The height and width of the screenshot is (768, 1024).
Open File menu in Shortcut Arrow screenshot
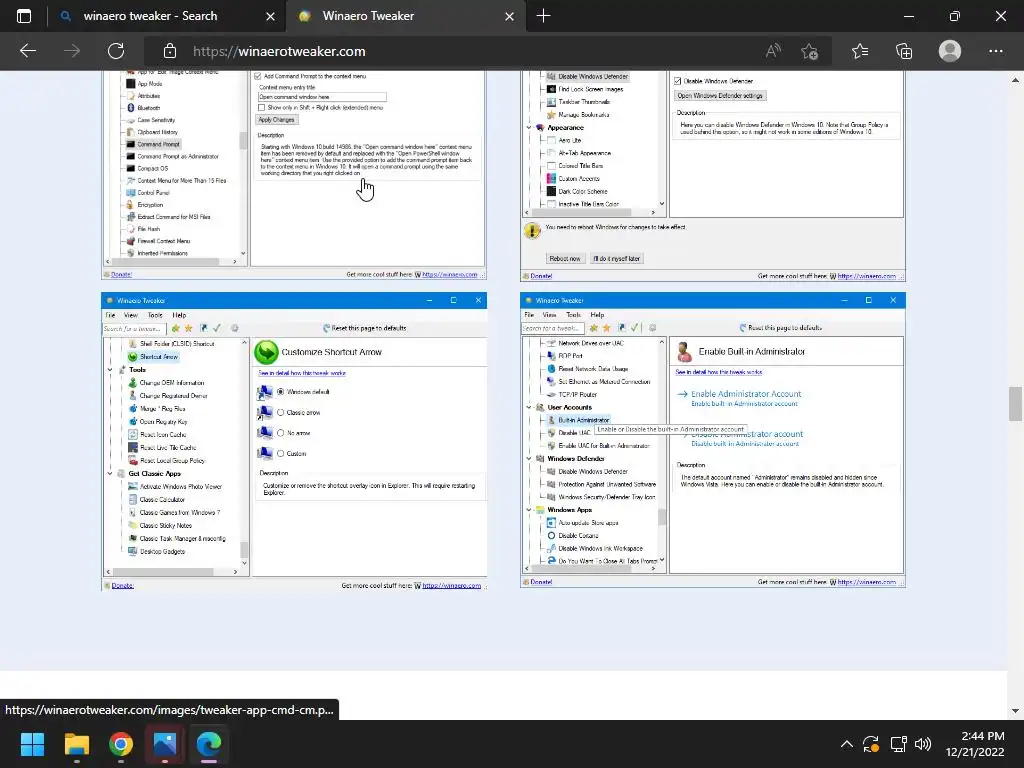click(110, 315)
